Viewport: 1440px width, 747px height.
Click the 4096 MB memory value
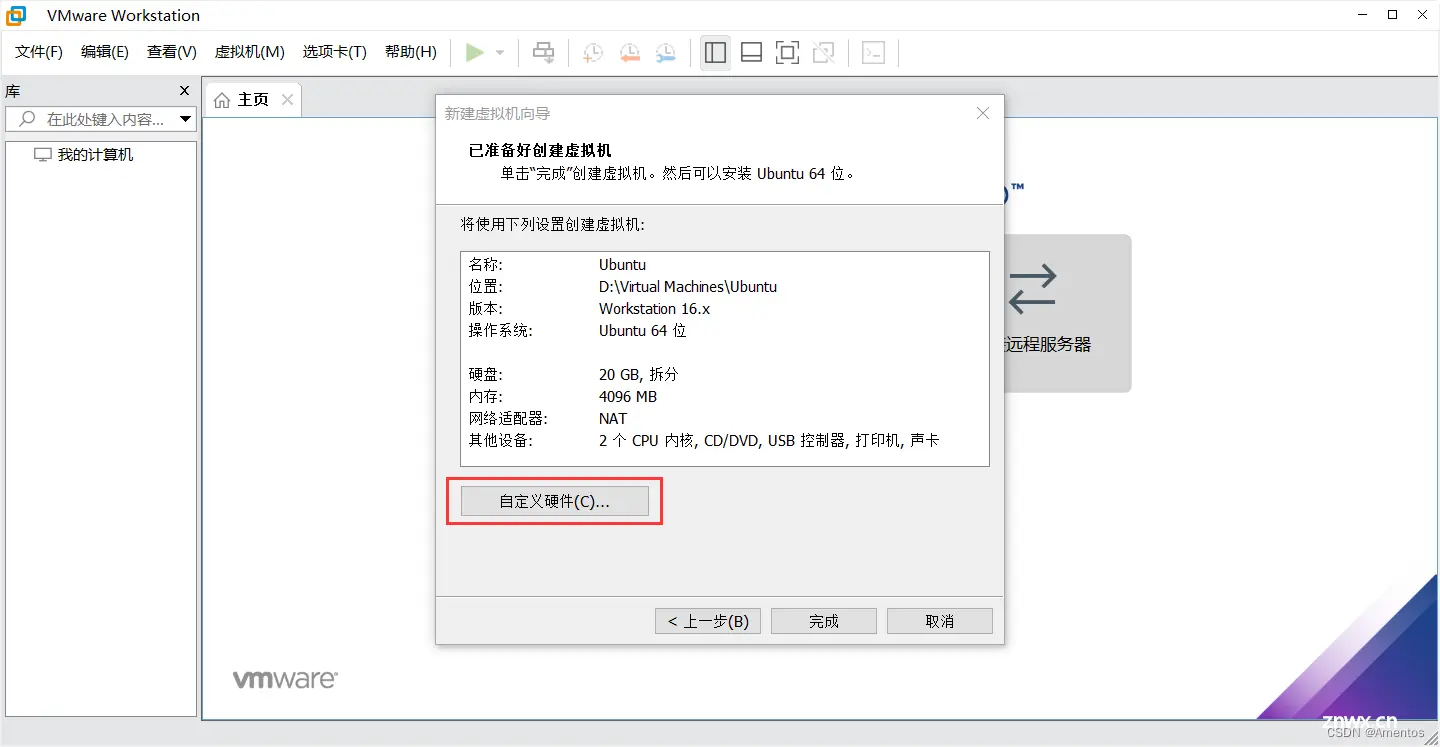pyautogui.click(x=628, y=397)
